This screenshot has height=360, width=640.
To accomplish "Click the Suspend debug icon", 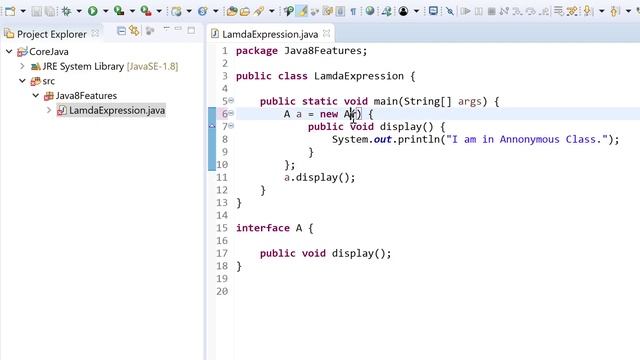I will (478, 11).
